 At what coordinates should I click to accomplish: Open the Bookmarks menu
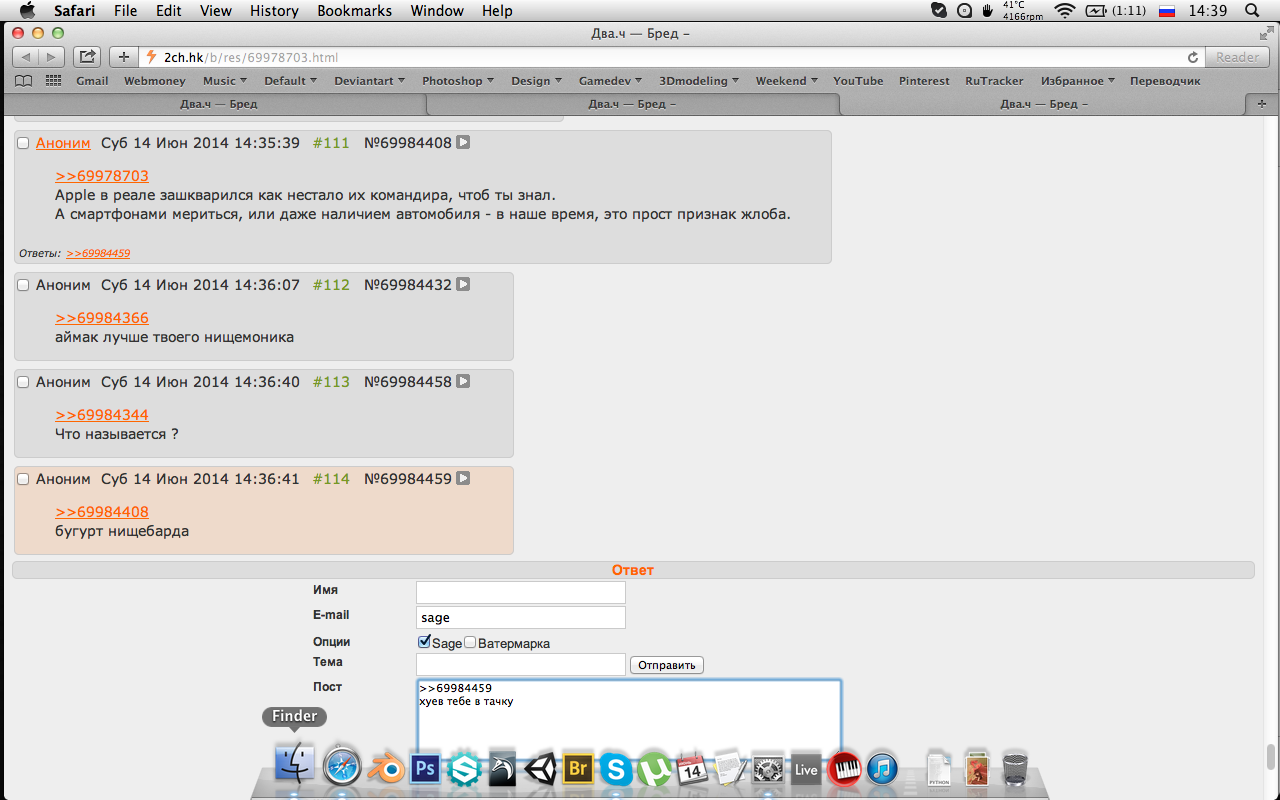point(356,11)
